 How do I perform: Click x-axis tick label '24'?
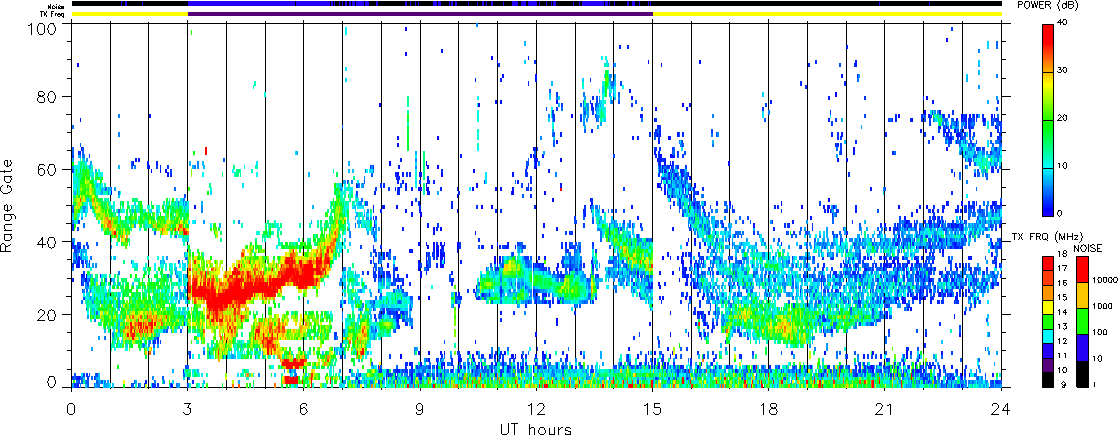[1001, 409]
